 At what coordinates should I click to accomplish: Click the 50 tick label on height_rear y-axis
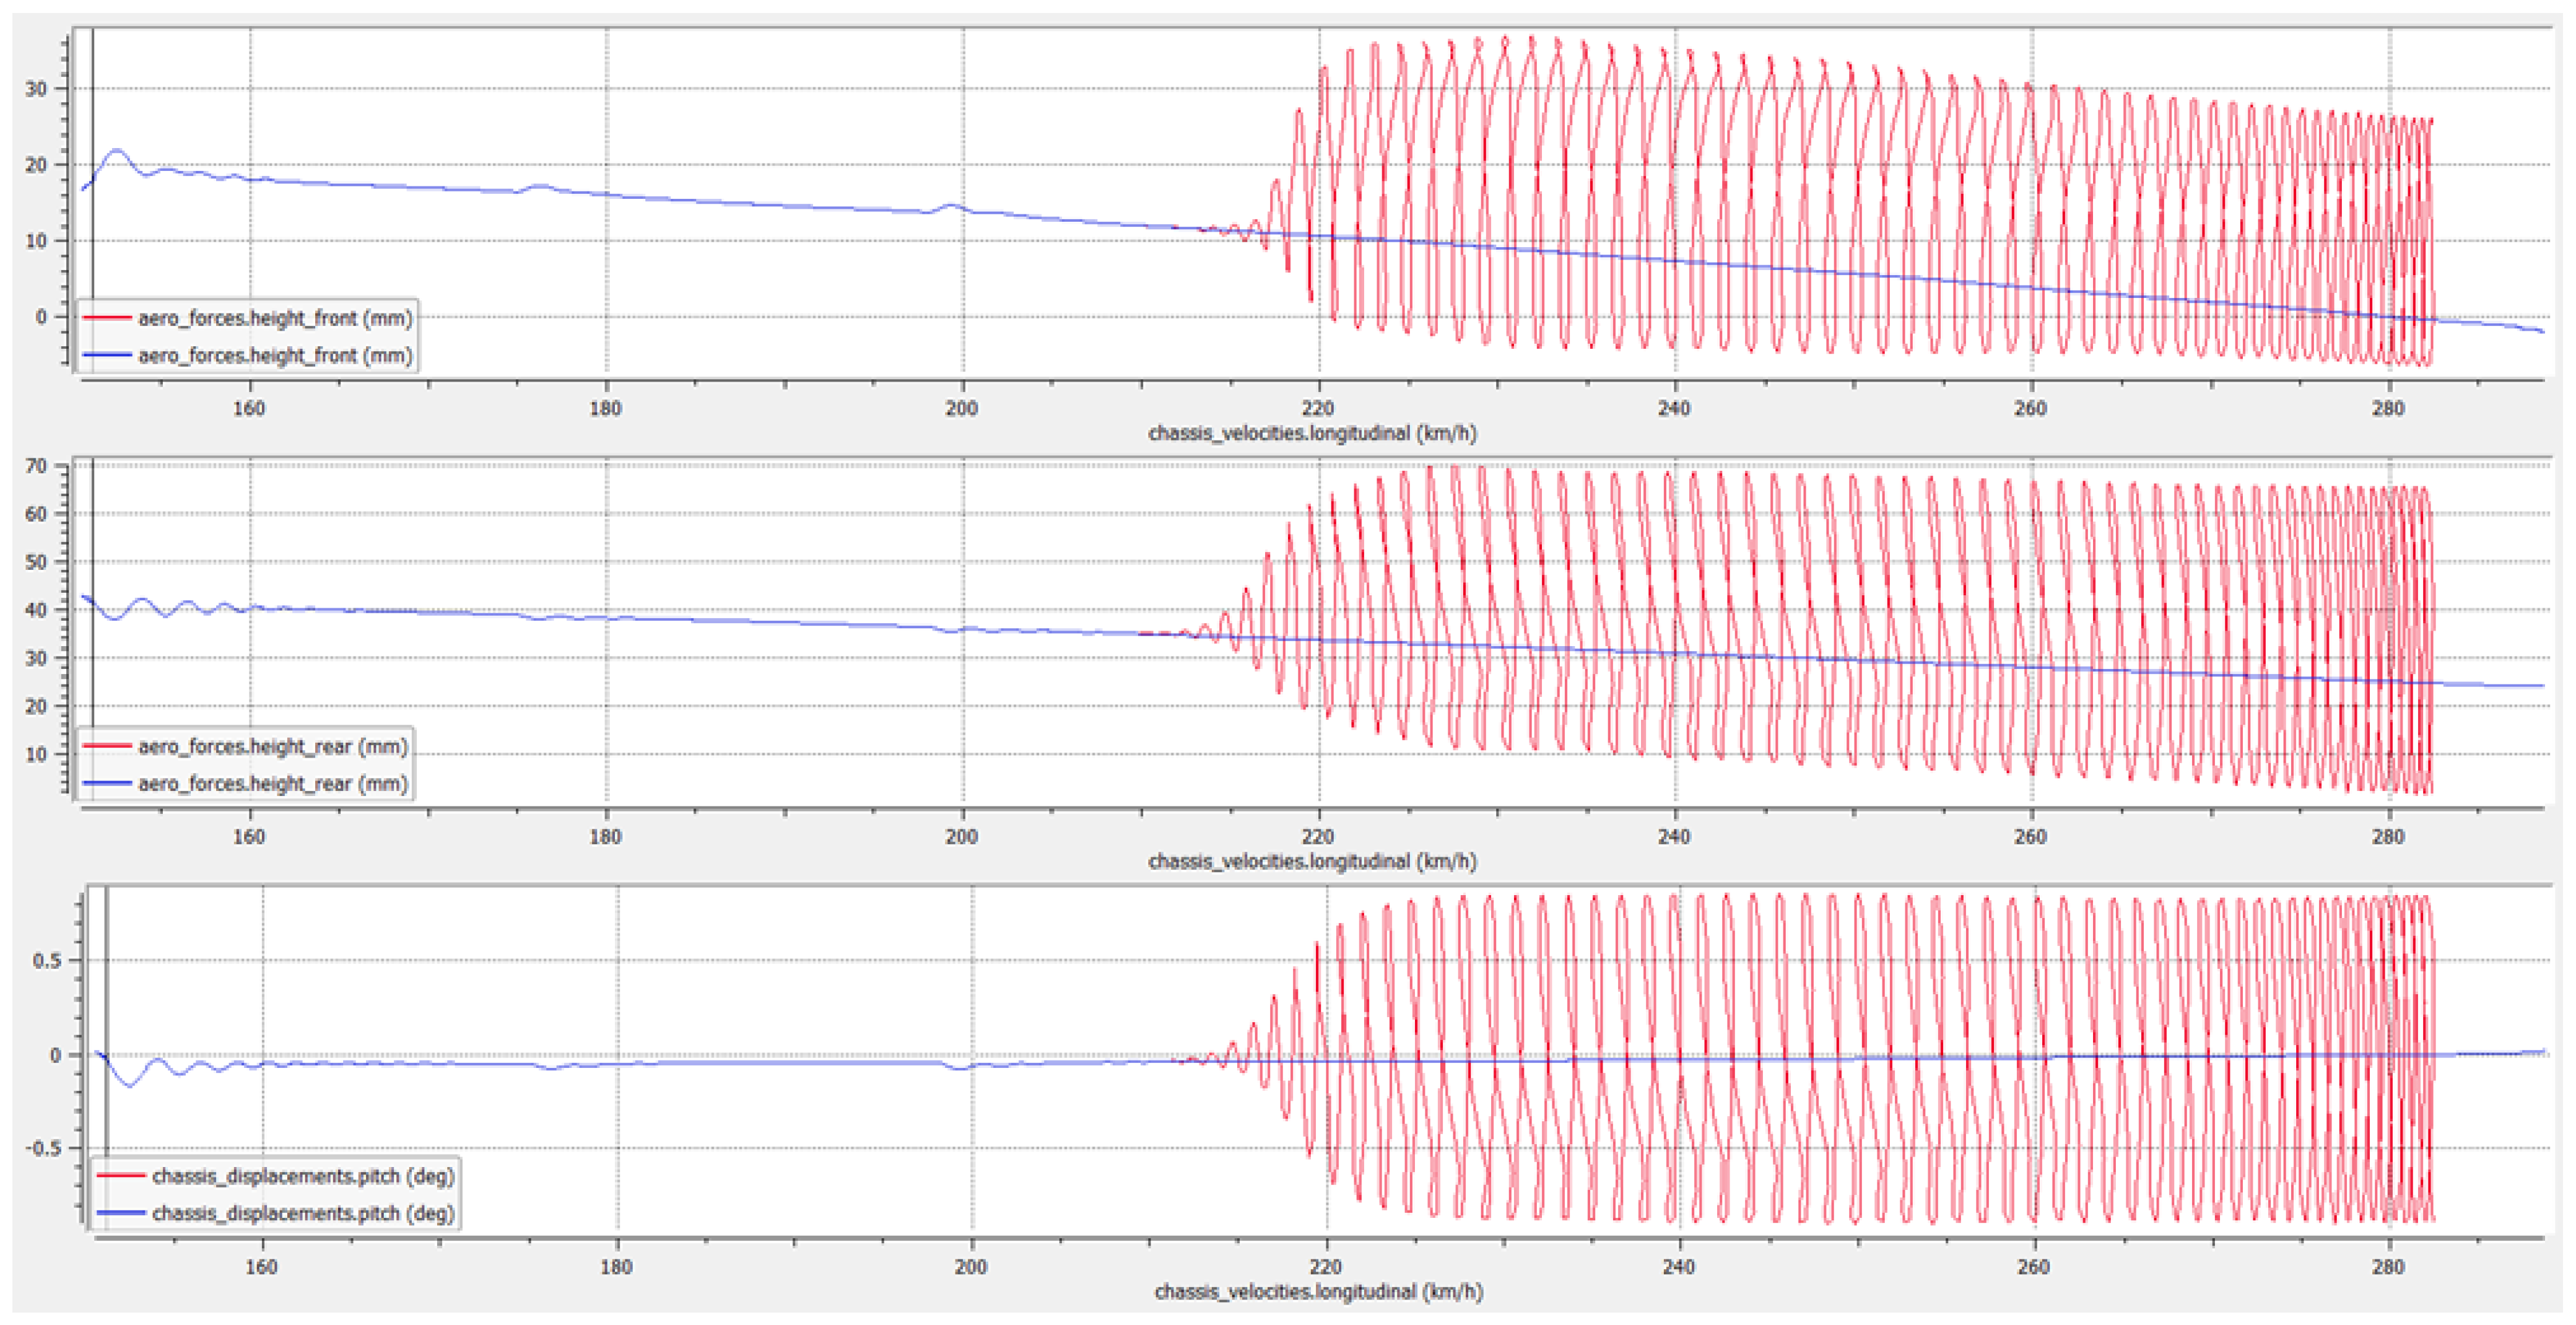click(x=36, y=562)
